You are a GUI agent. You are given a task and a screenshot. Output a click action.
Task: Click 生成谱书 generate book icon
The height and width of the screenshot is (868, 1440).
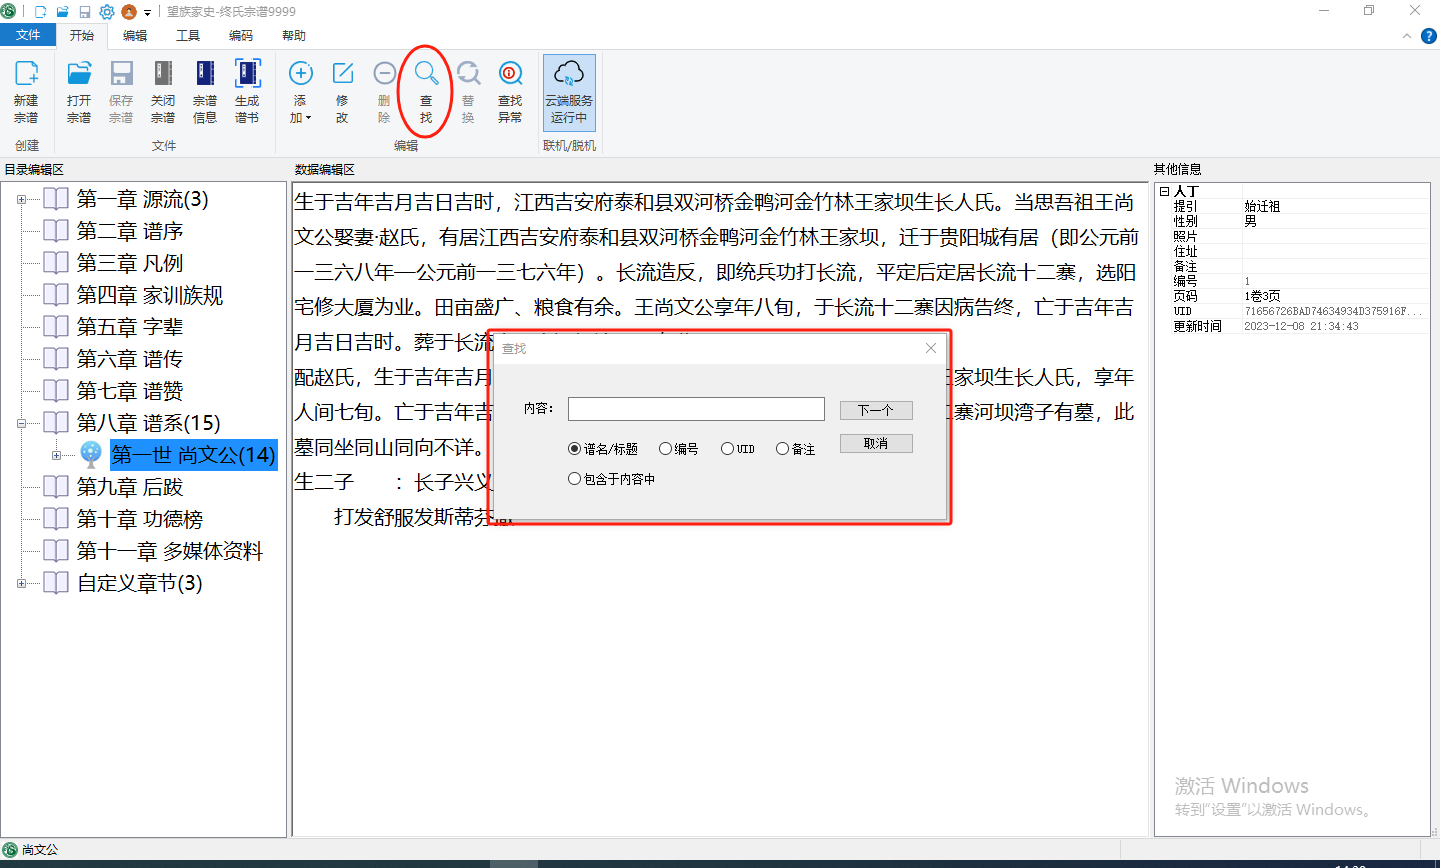247,90
